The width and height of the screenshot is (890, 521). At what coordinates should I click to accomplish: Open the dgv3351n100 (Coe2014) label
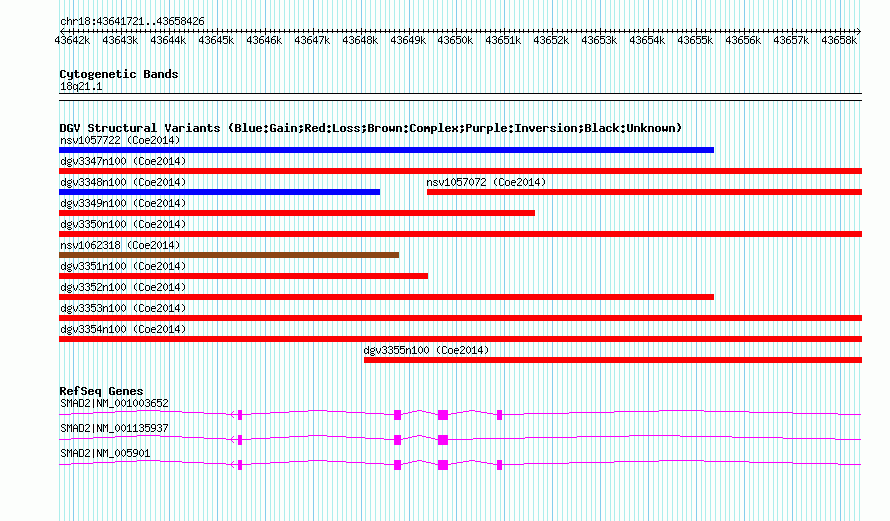pyautogui.click(x=123, y=266)
